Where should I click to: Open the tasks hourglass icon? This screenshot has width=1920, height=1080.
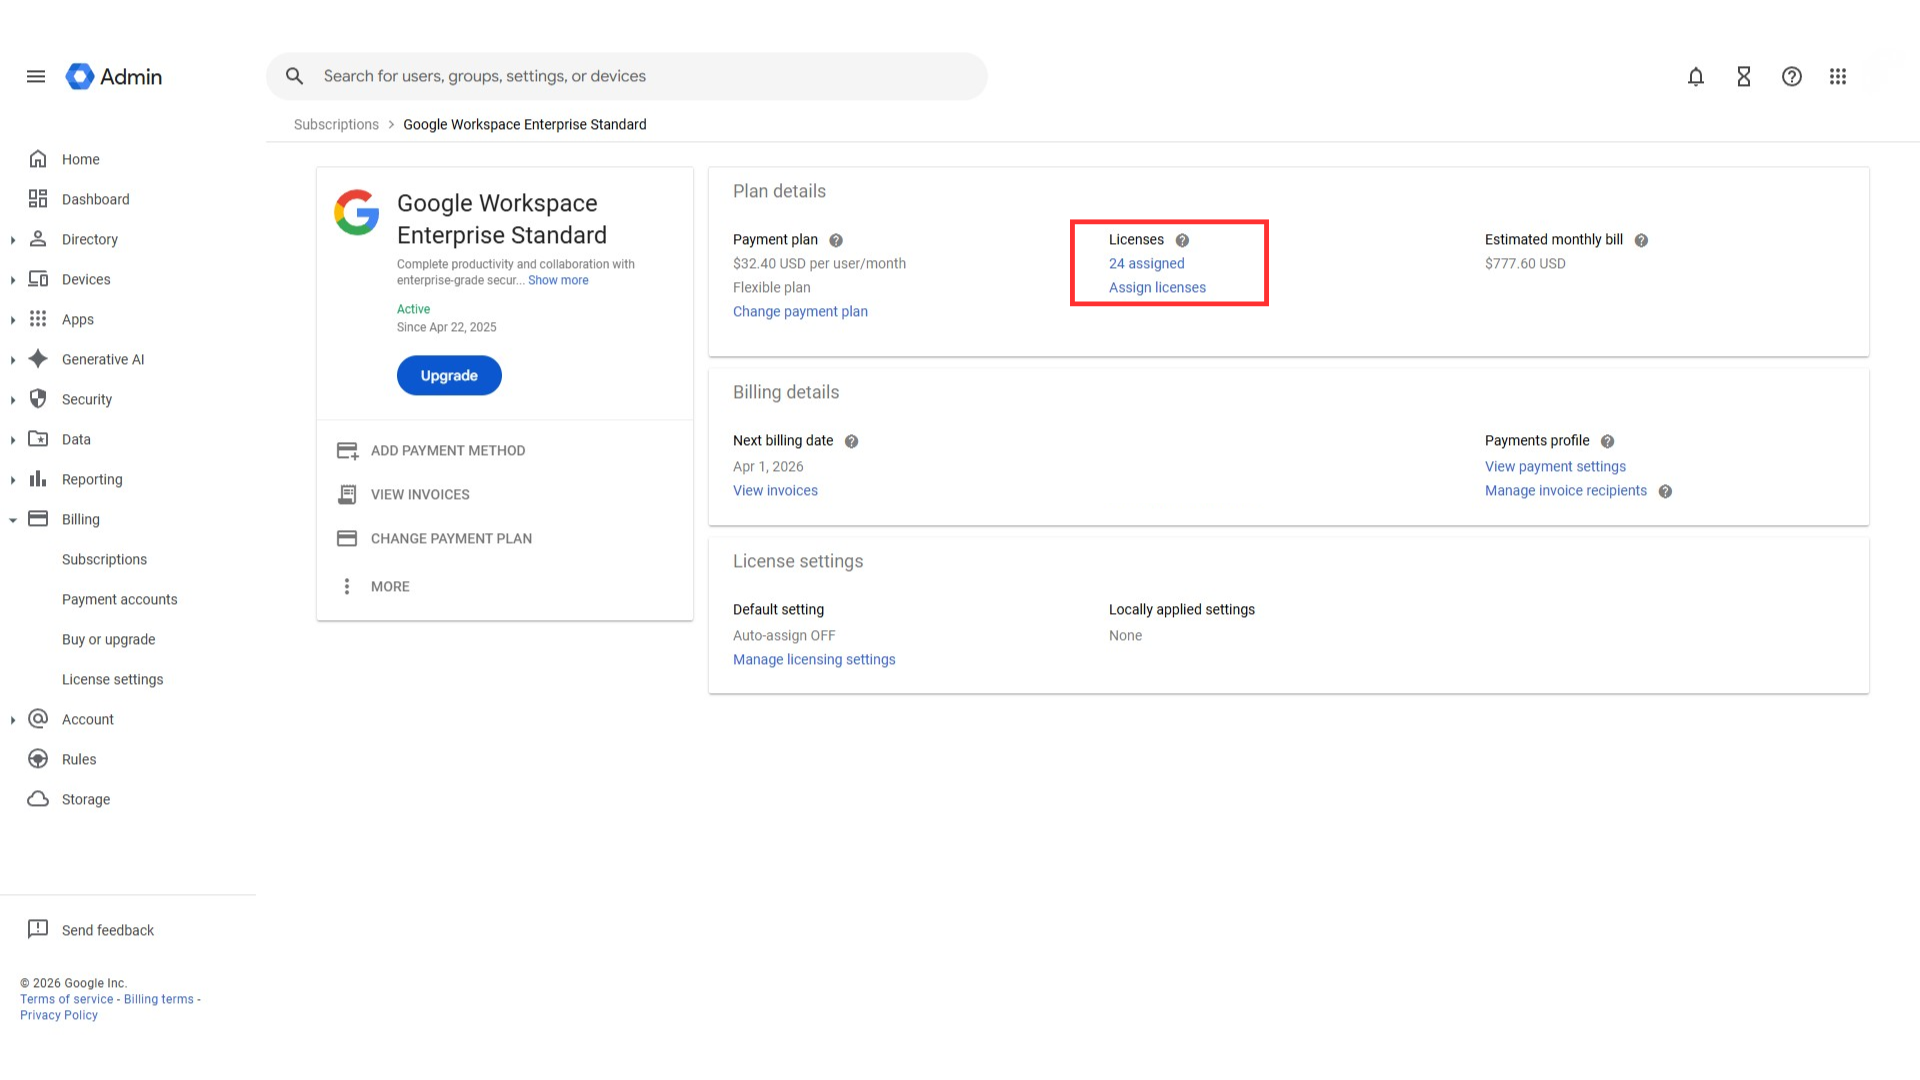point(1744,76)
